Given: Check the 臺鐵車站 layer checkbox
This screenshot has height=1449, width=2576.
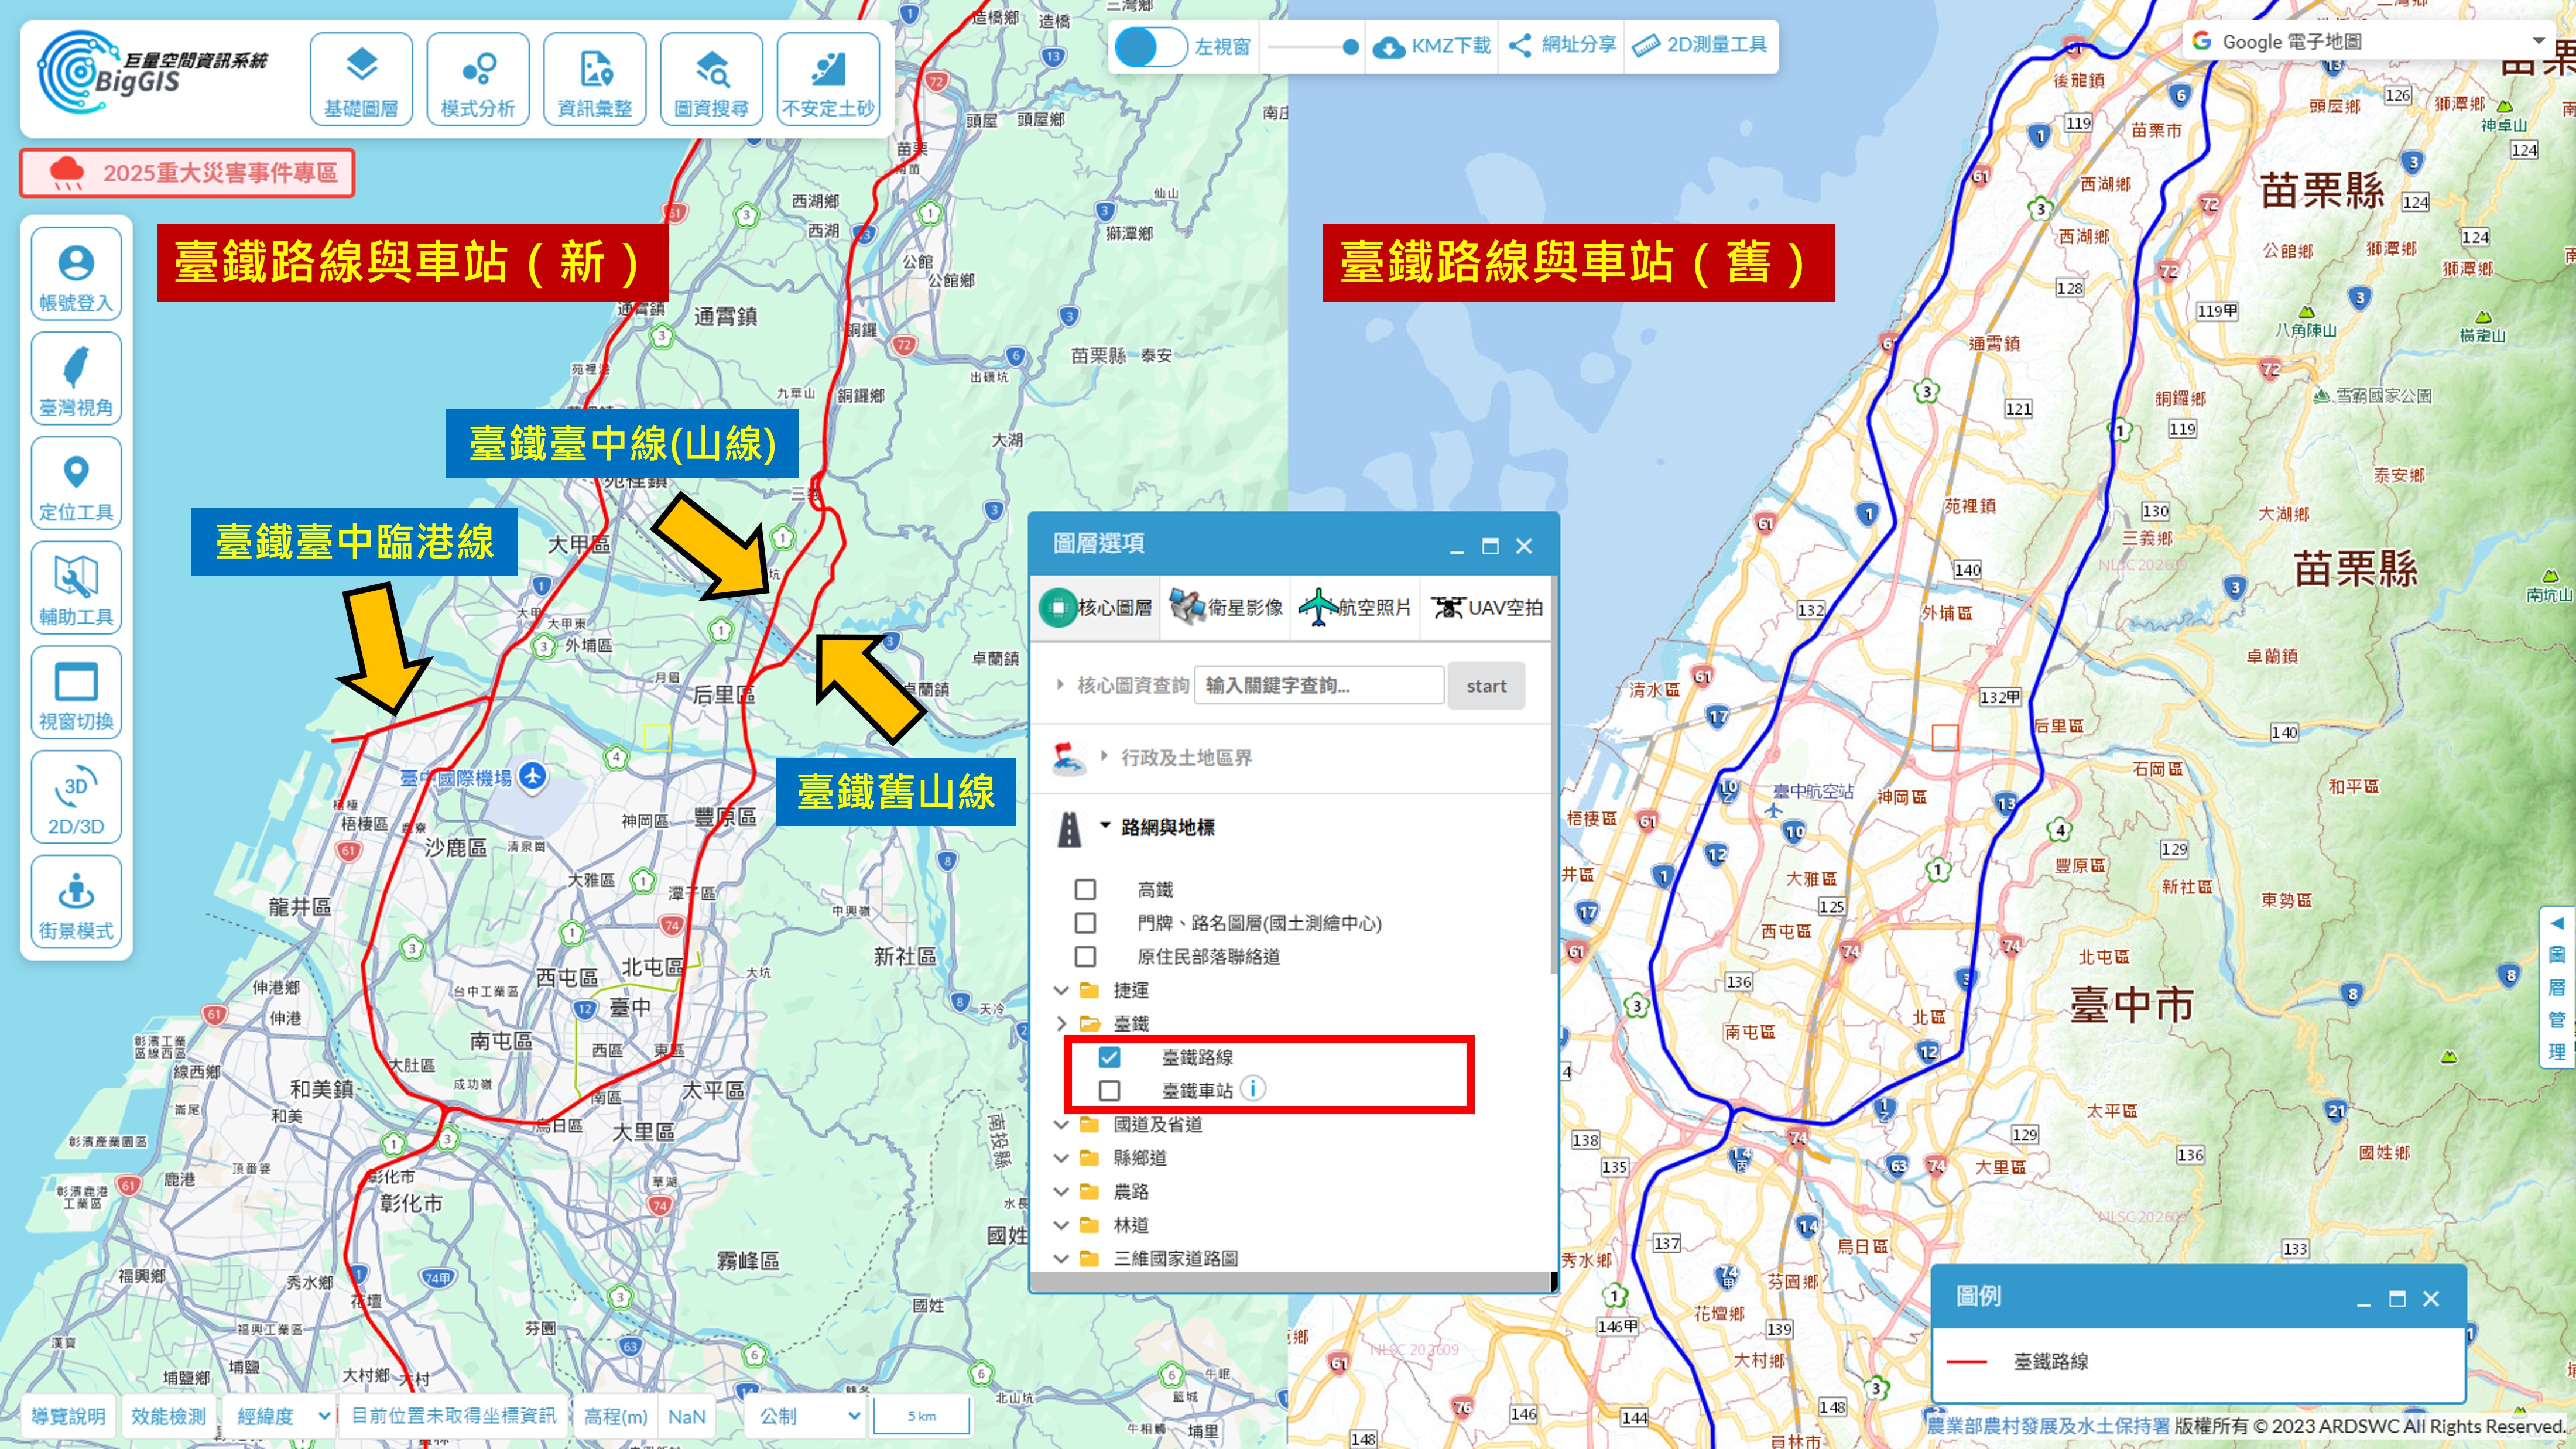Looking at the screenshot, I should (1109, 1090).
